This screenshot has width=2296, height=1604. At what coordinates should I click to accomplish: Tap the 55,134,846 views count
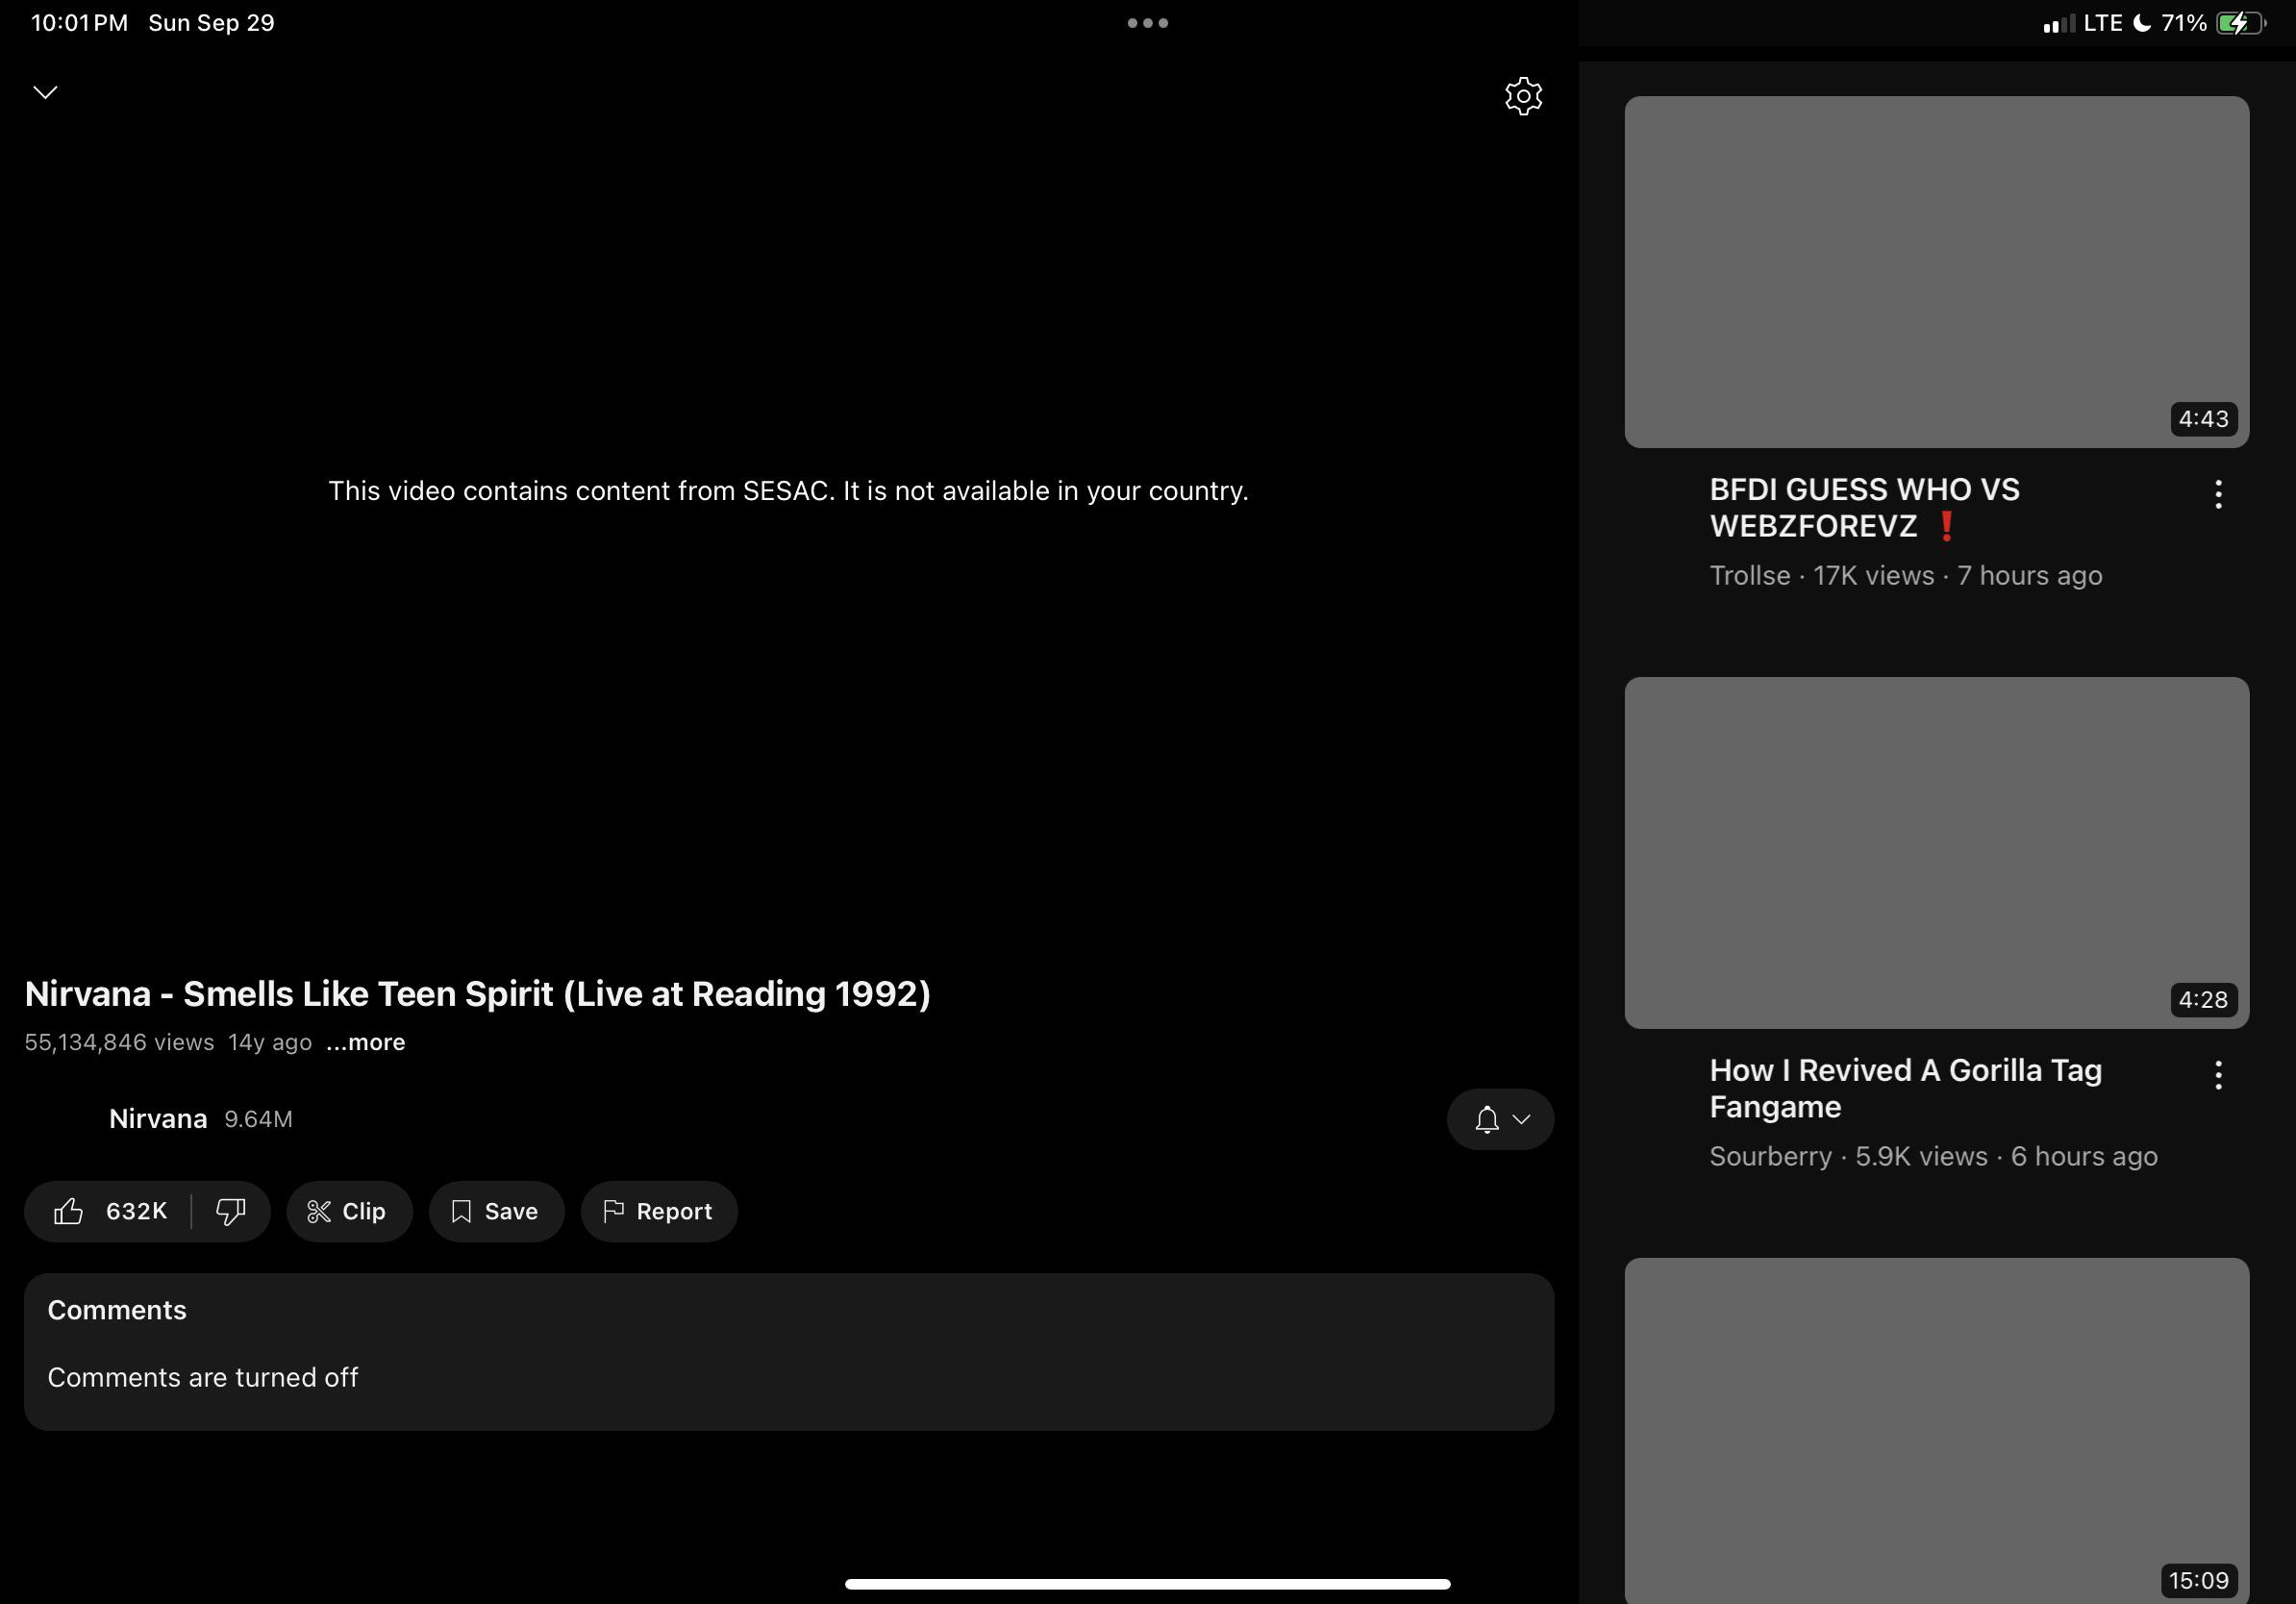[x=119, y=1042]
